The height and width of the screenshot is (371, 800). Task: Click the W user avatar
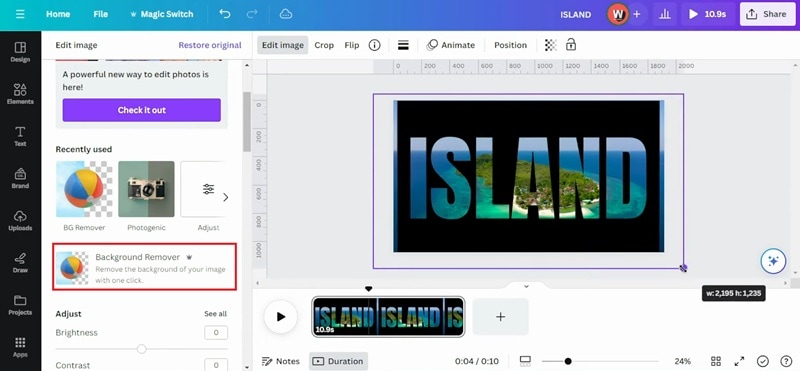click(x=618, y=14)
